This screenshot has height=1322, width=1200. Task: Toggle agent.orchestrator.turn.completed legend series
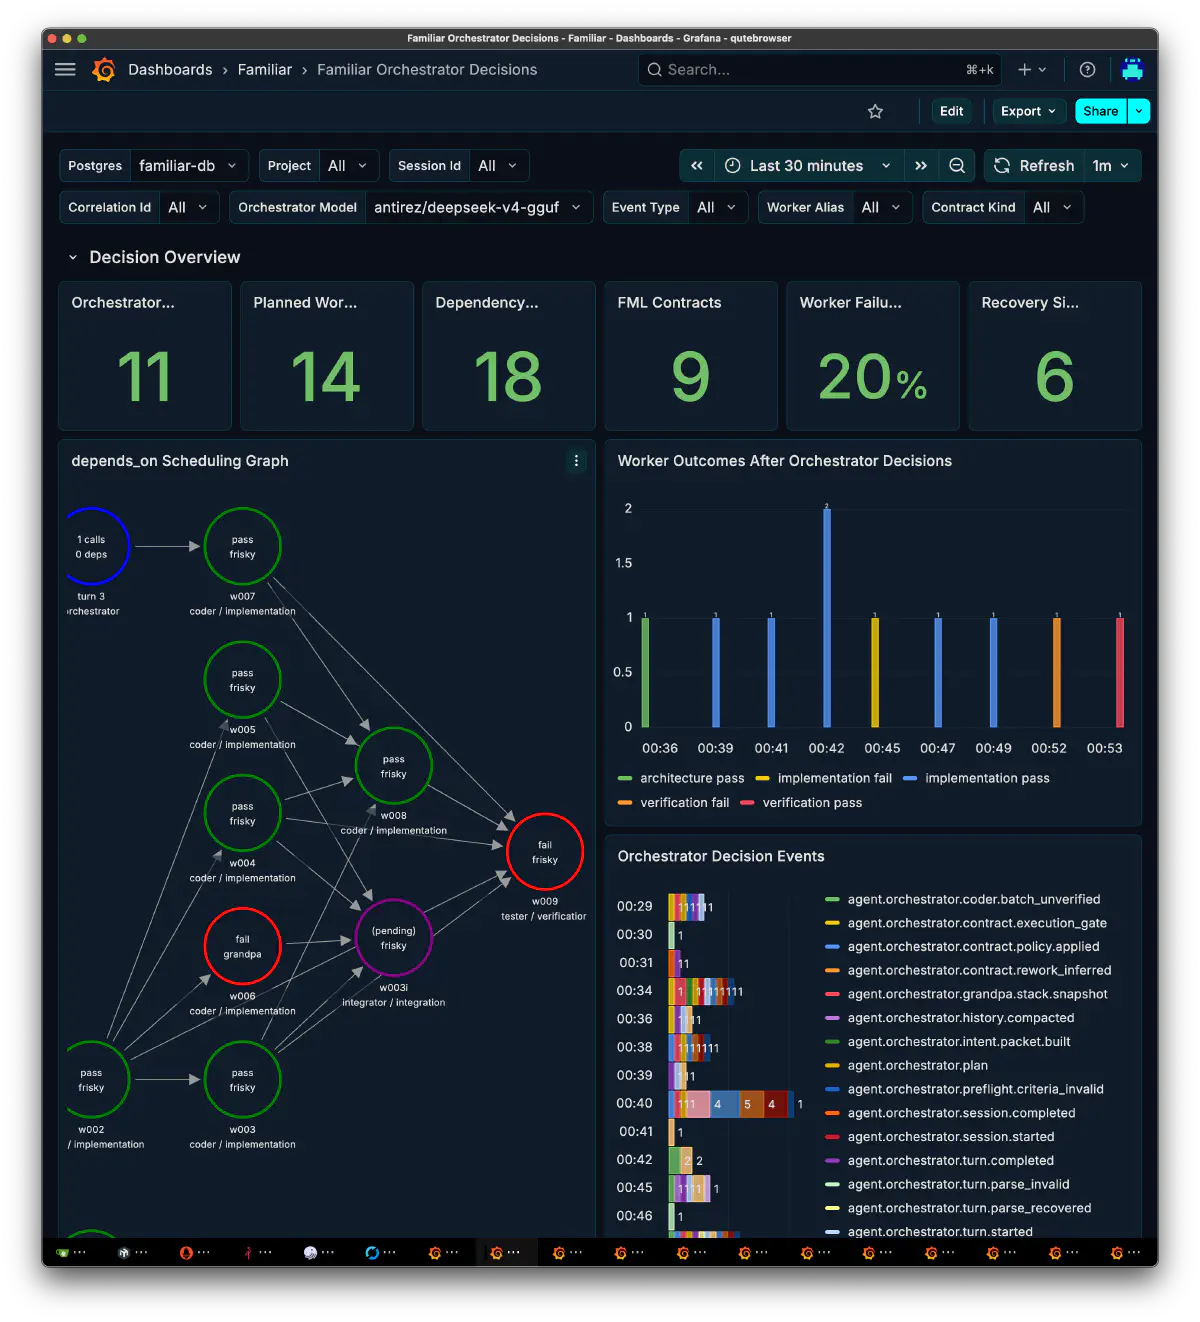[950, 1160]
